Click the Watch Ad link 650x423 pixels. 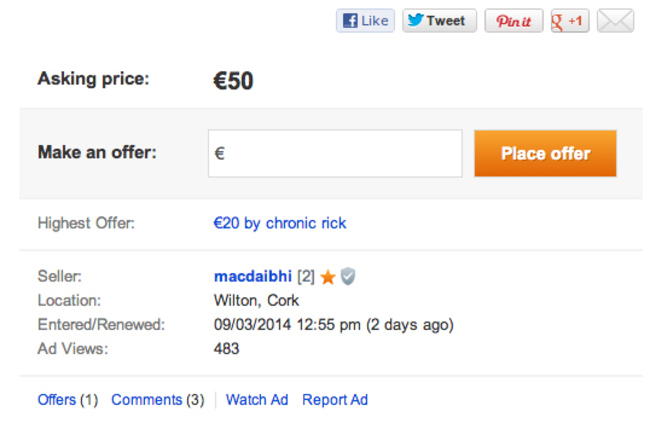coord(257,400)
